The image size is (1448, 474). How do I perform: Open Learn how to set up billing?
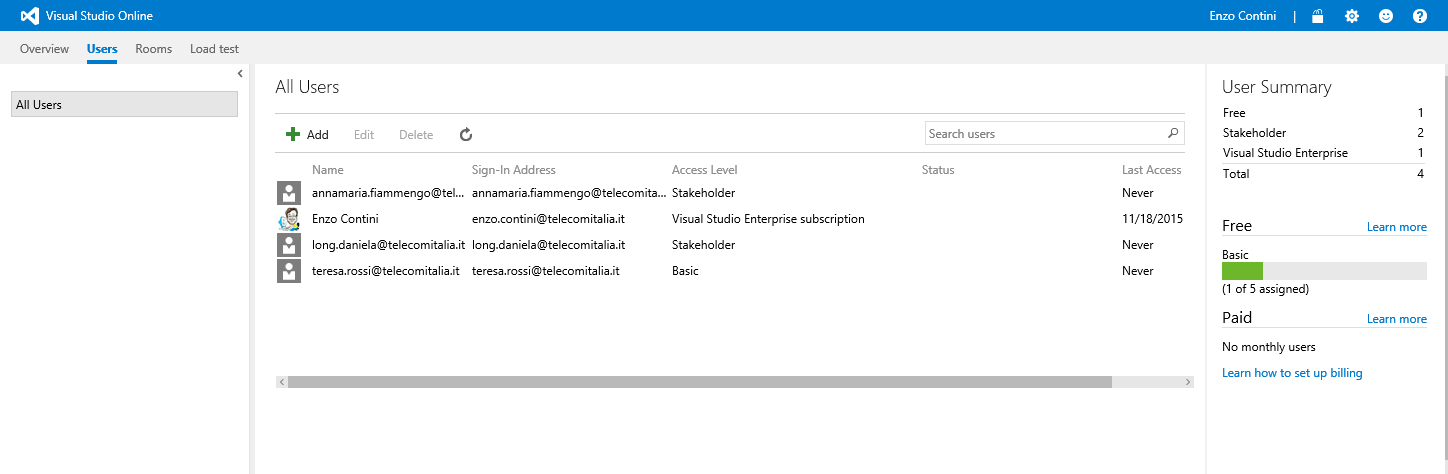(1292, 373)
